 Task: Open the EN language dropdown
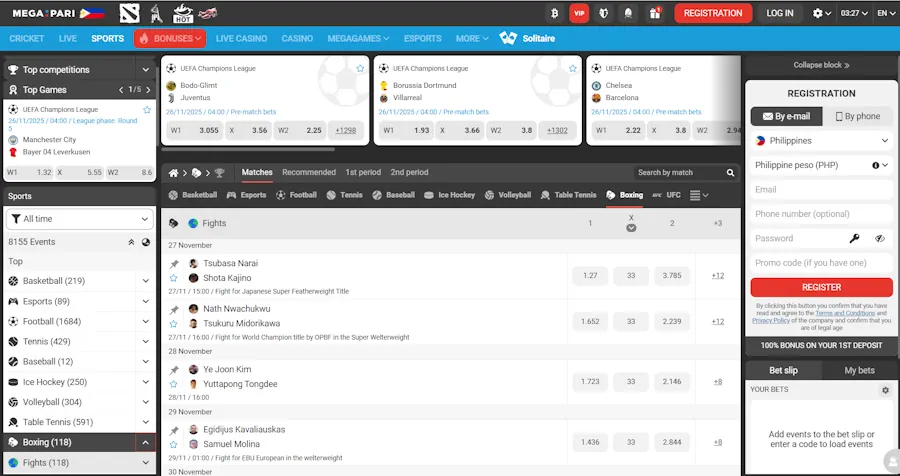[886, 13]
